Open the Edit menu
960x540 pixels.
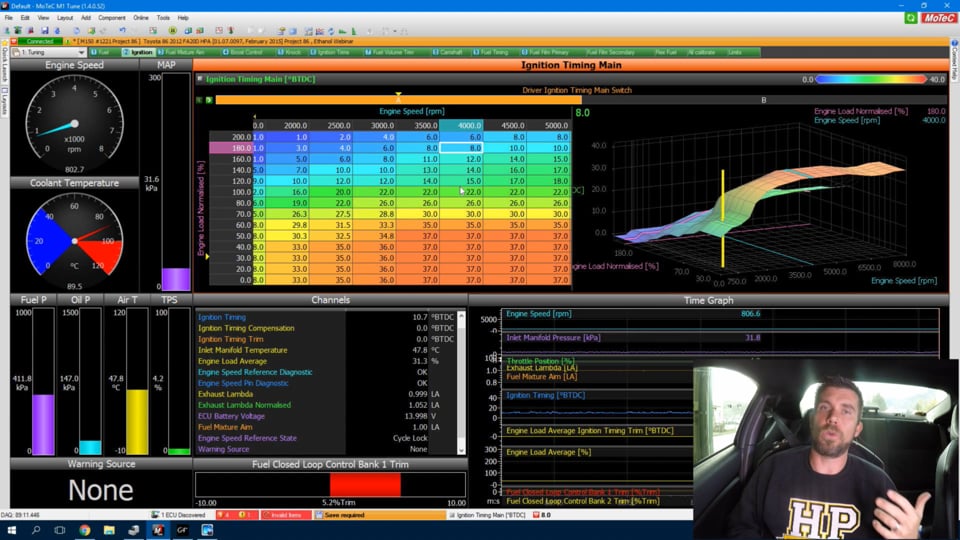pyautogui.click(x=25, y=18)
